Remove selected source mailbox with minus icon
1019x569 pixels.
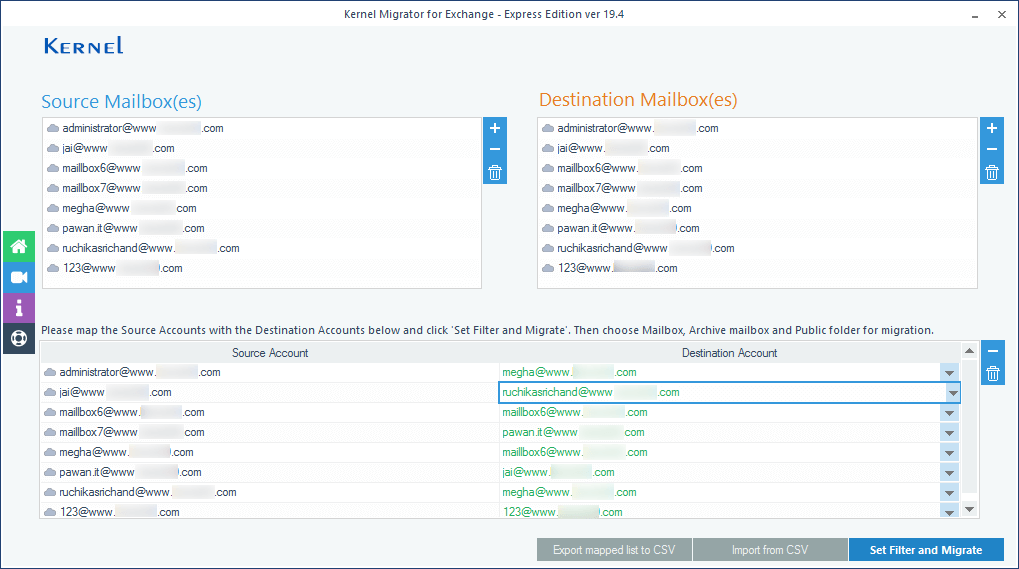click(495, 149)
